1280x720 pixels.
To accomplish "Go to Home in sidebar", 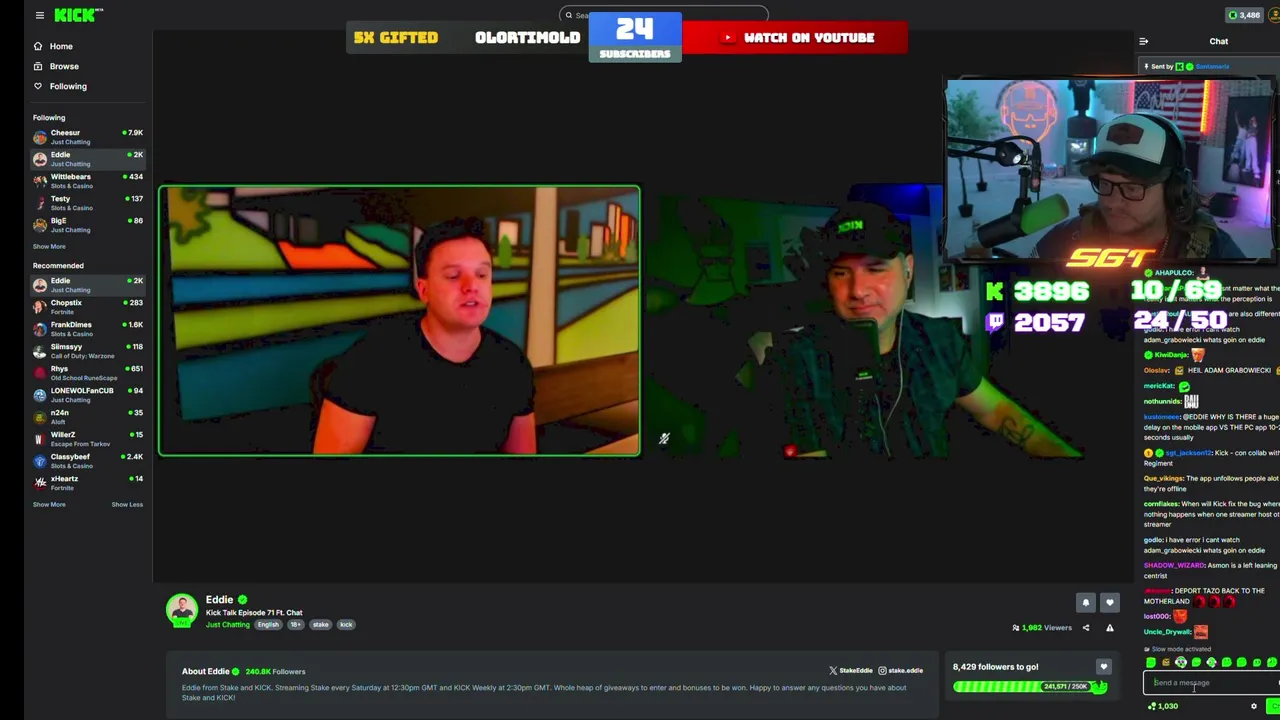I will [x=61, y=46].
